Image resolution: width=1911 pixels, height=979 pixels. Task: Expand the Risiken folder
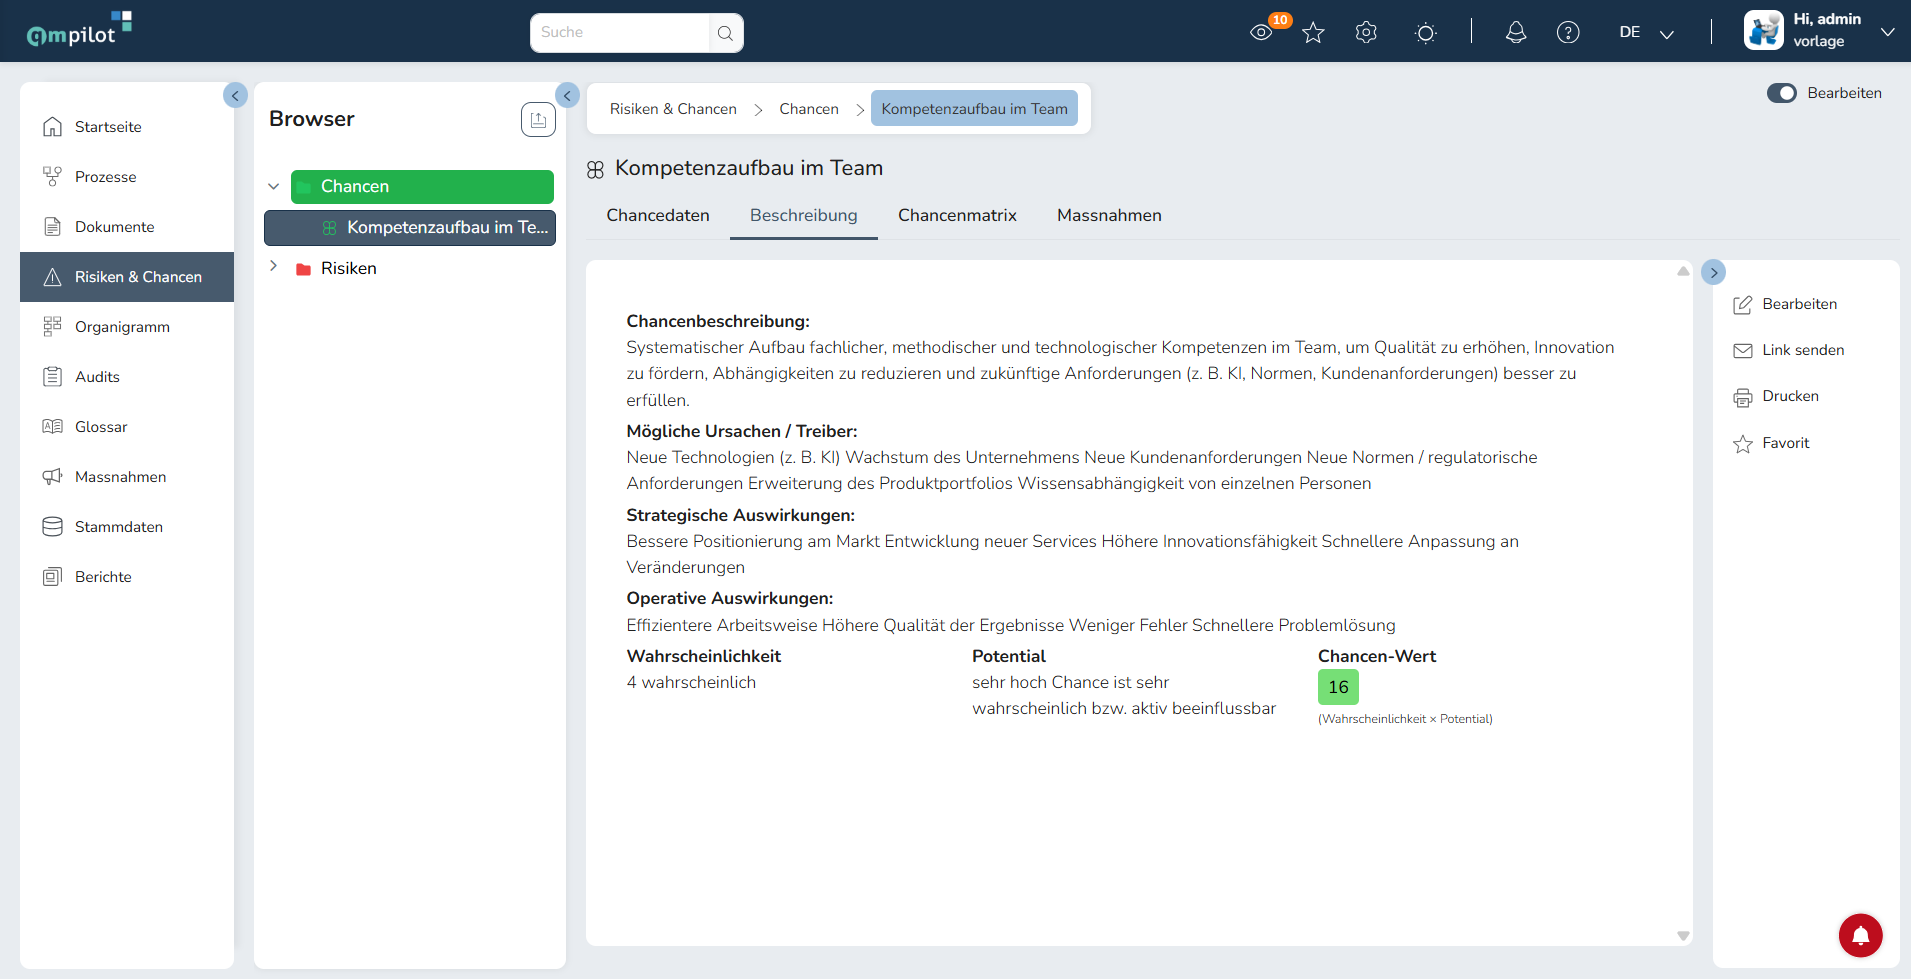click(273, 267)
